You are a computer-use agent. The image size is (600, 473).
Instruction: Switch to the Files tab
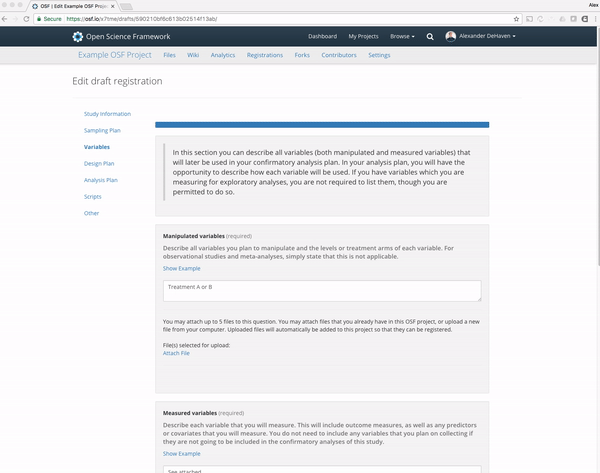pos(169,55)
